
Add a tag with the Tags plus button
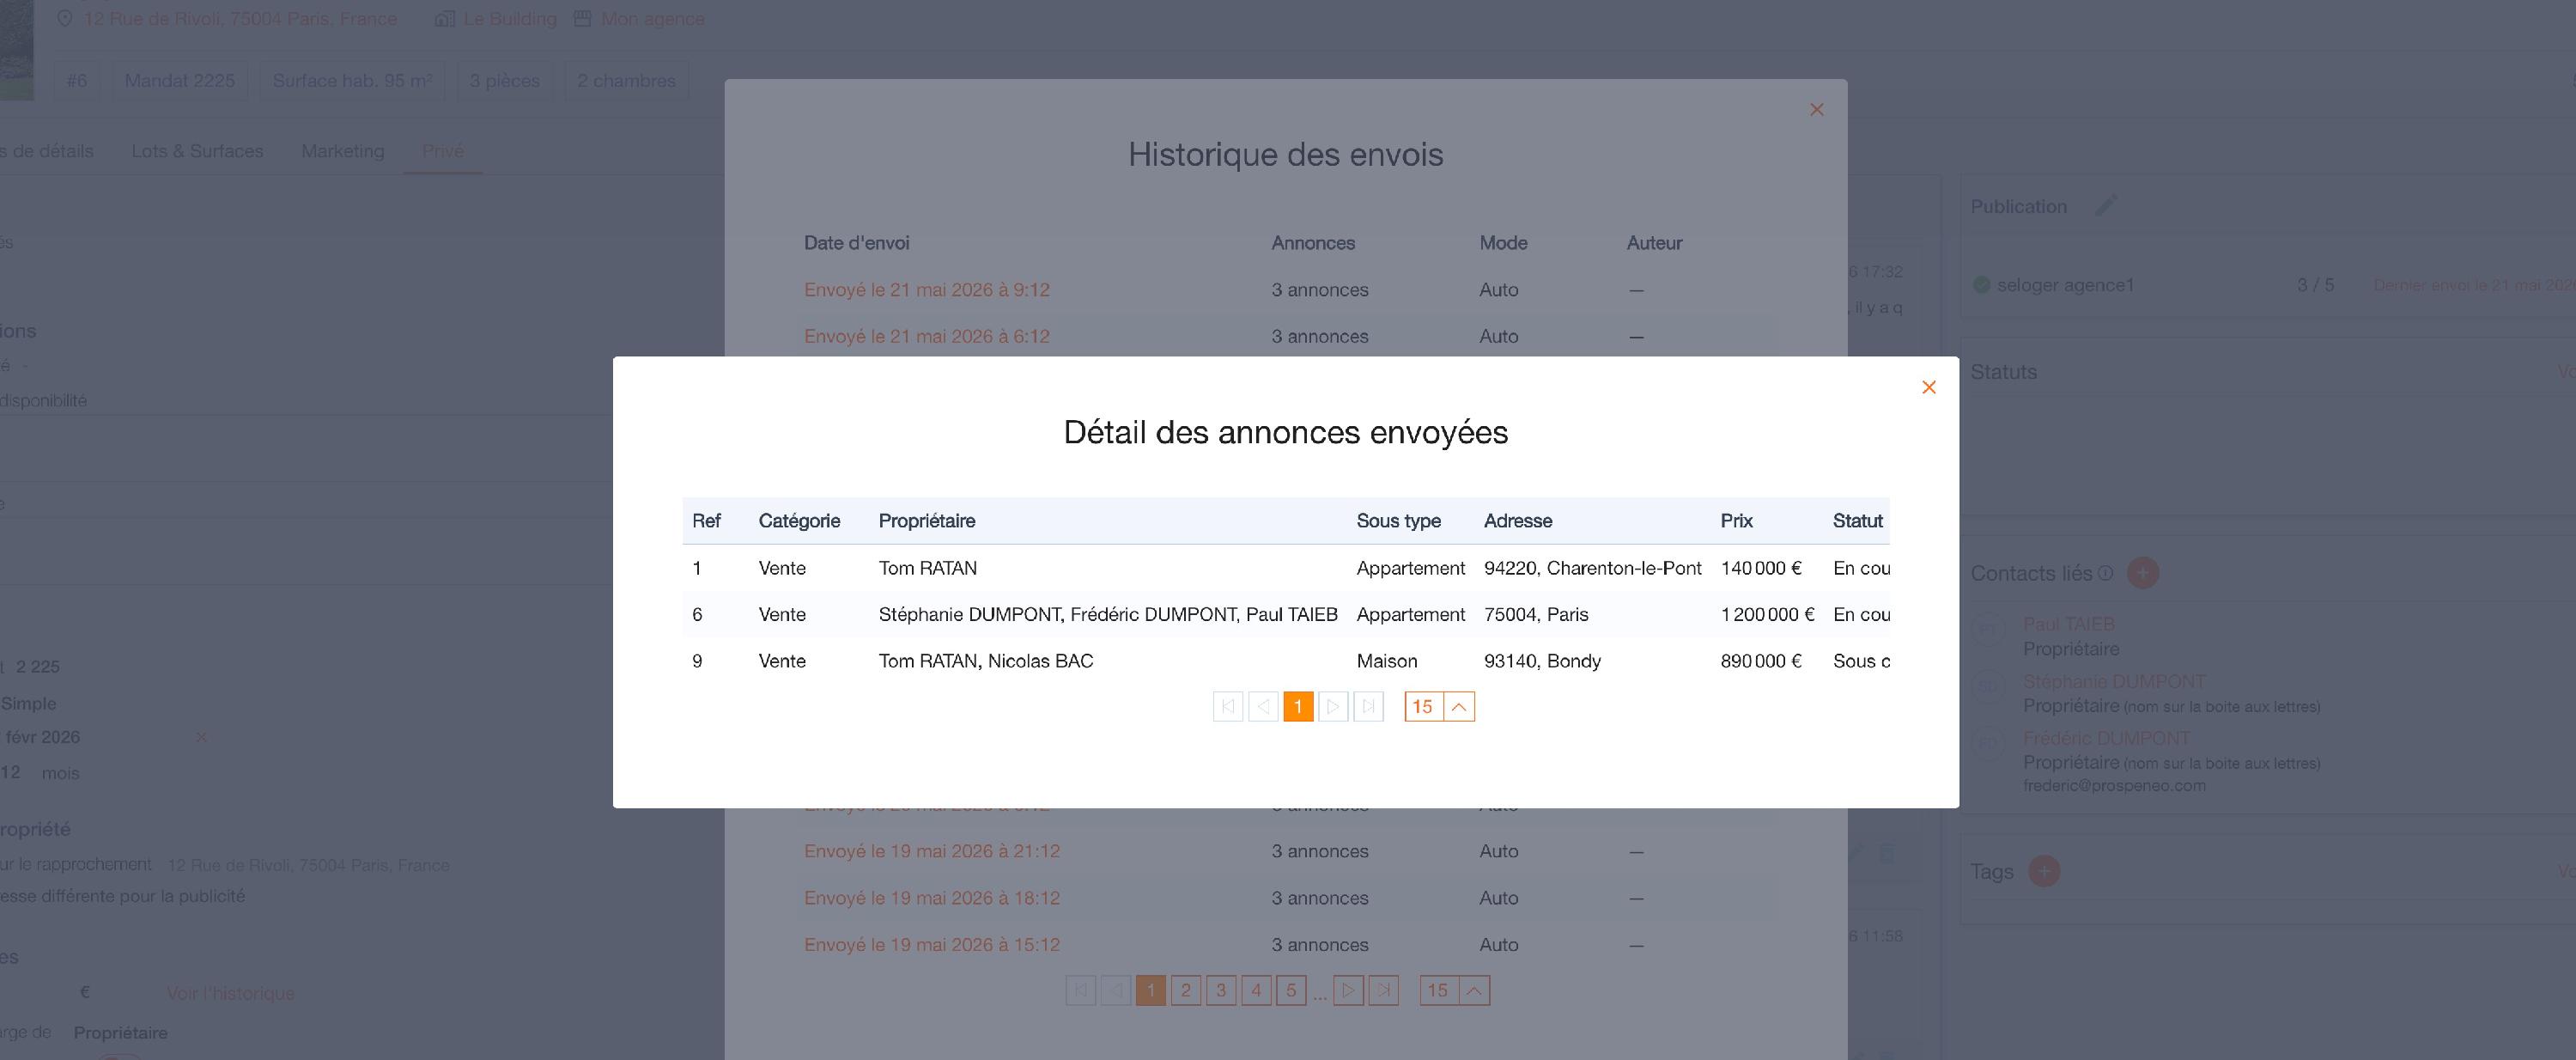[2044, 871]
